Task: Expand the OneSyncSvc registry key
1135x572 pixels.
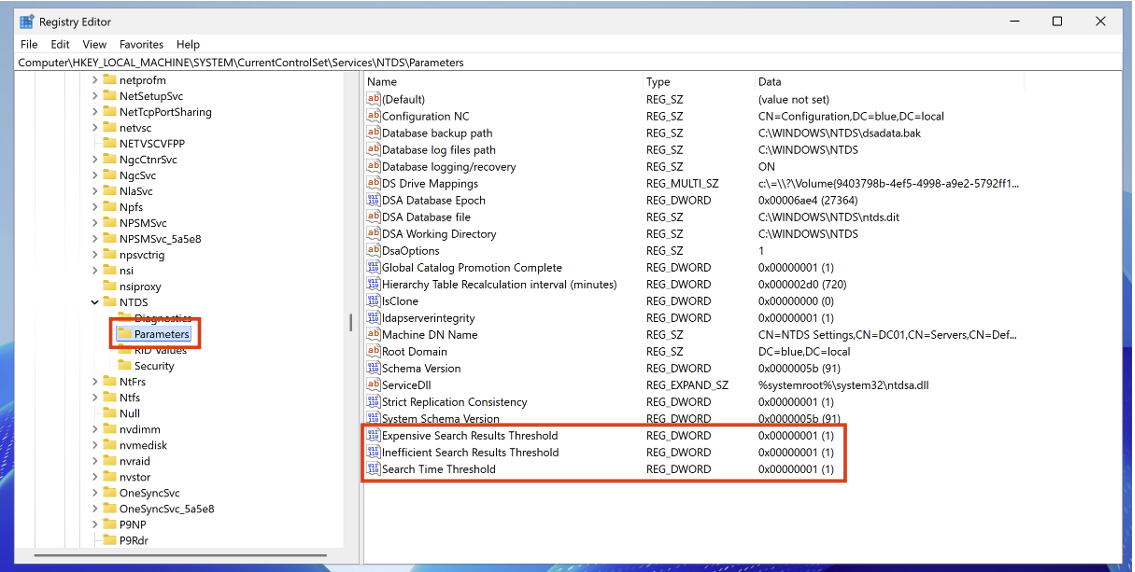Action: (x=95, y=493)
